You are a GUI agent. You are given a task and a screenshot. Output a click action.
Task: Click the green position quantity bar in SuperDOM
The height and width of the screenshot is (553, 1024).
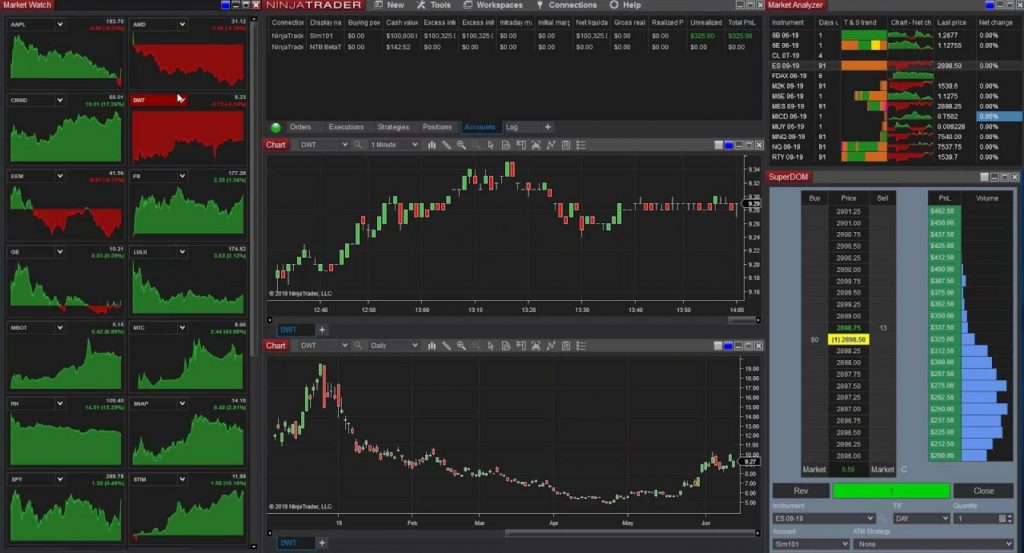point(890,491)
